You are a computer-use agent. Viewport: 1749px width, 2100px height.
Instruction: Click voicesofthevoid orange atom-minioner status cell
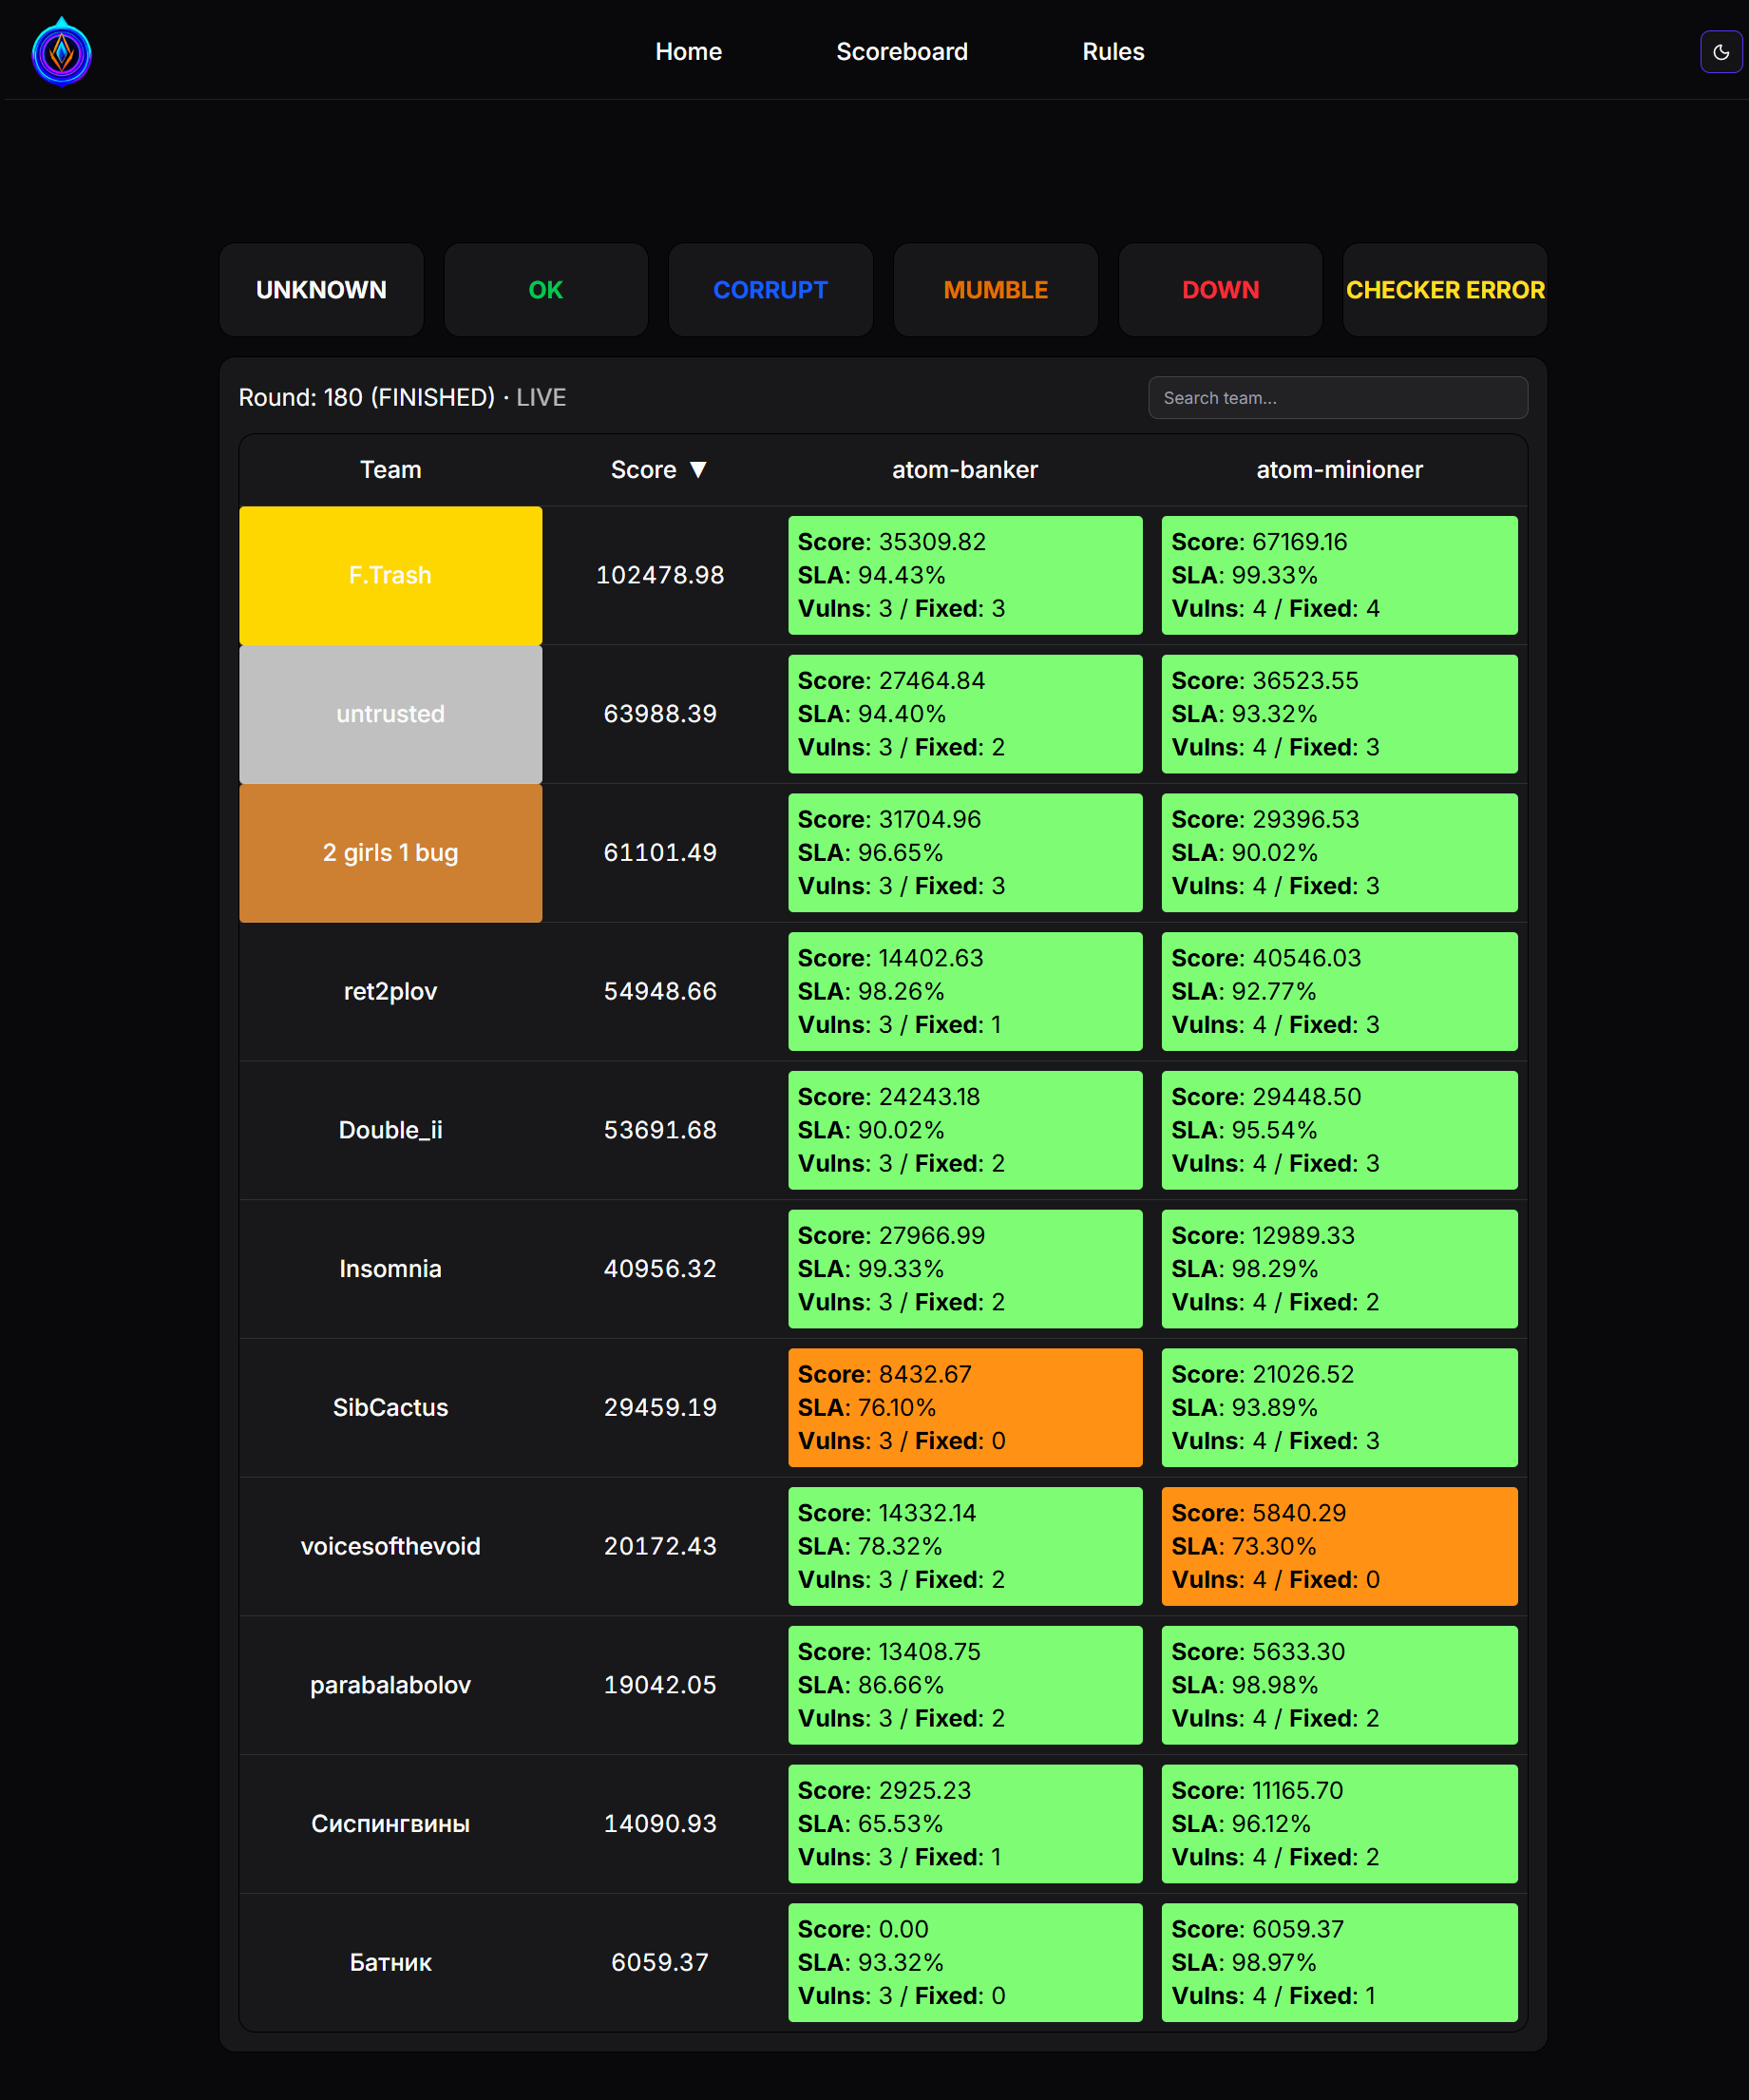pyautogui.click(x=1338, y=1546)
